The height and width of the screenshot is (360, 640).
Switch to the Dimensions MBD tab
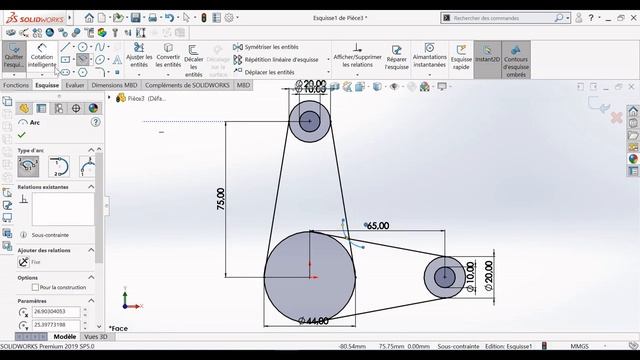[x=114, y=85]
